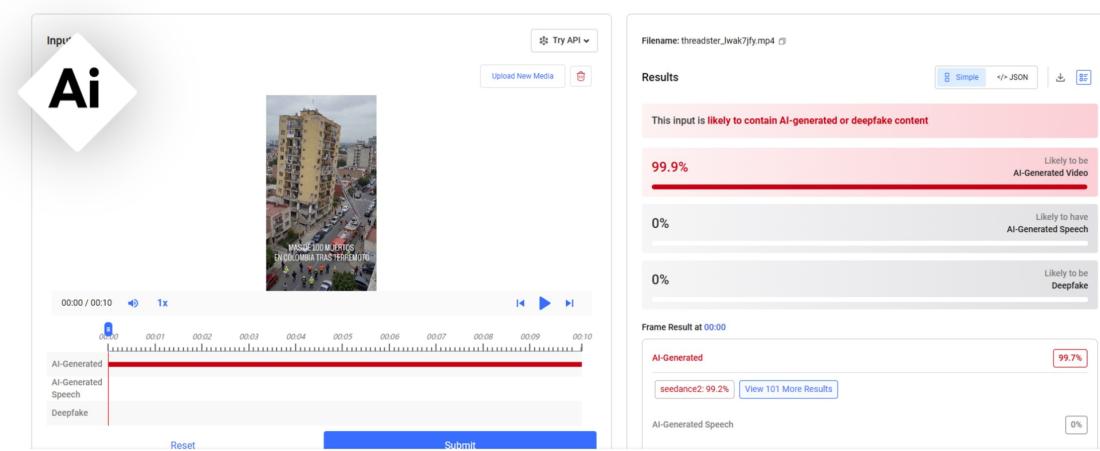Screen dimensions: 1100x451
Task: Skip to next frame
Action: point(569,303)
